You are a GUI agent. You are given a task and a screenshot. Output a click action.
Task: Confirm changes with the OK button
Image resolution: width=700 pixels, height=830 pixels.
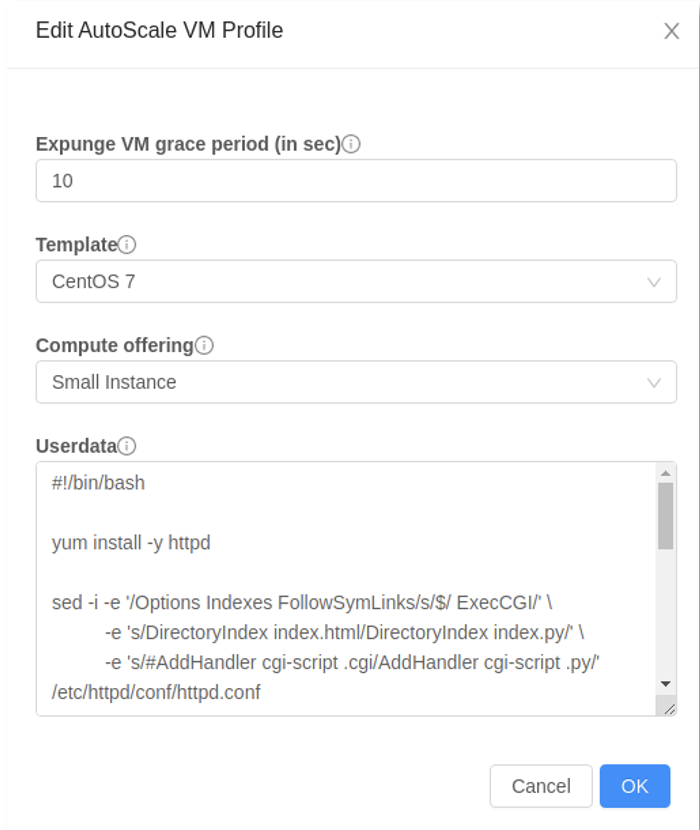click(x=635, y=786)
